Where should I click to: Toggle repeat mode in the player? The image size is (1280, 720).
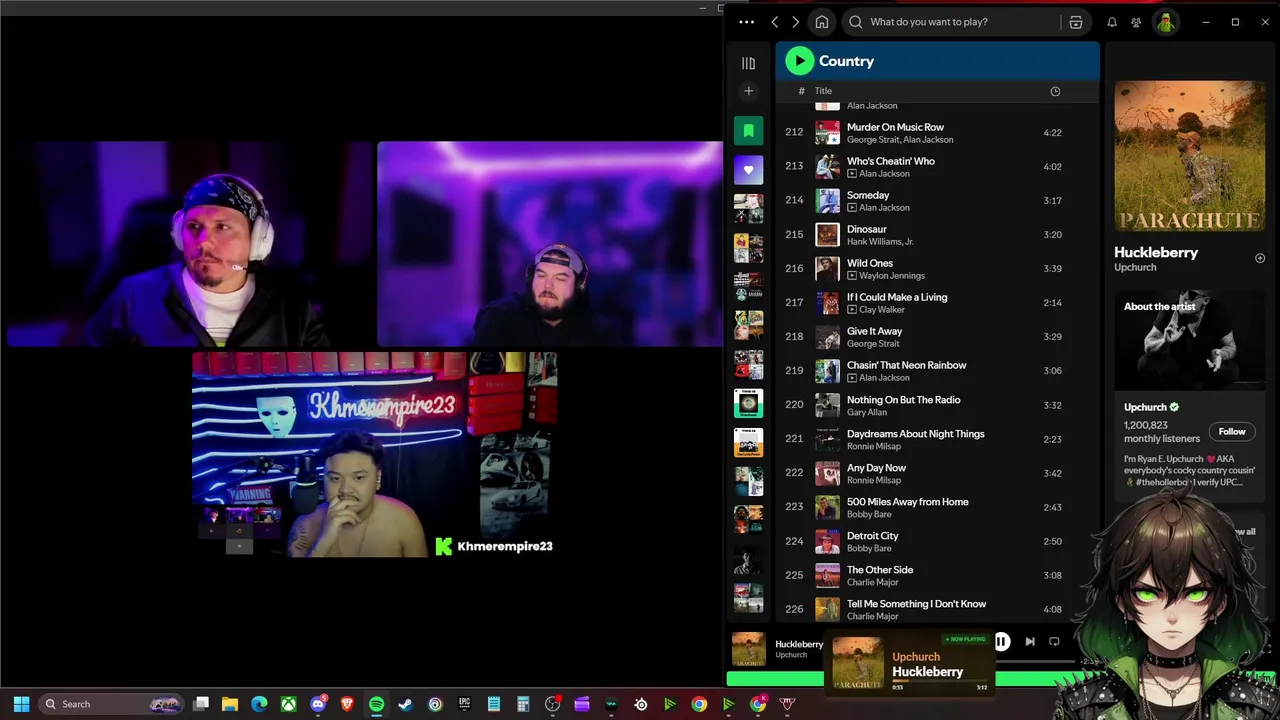click(x=1054, y=642)
